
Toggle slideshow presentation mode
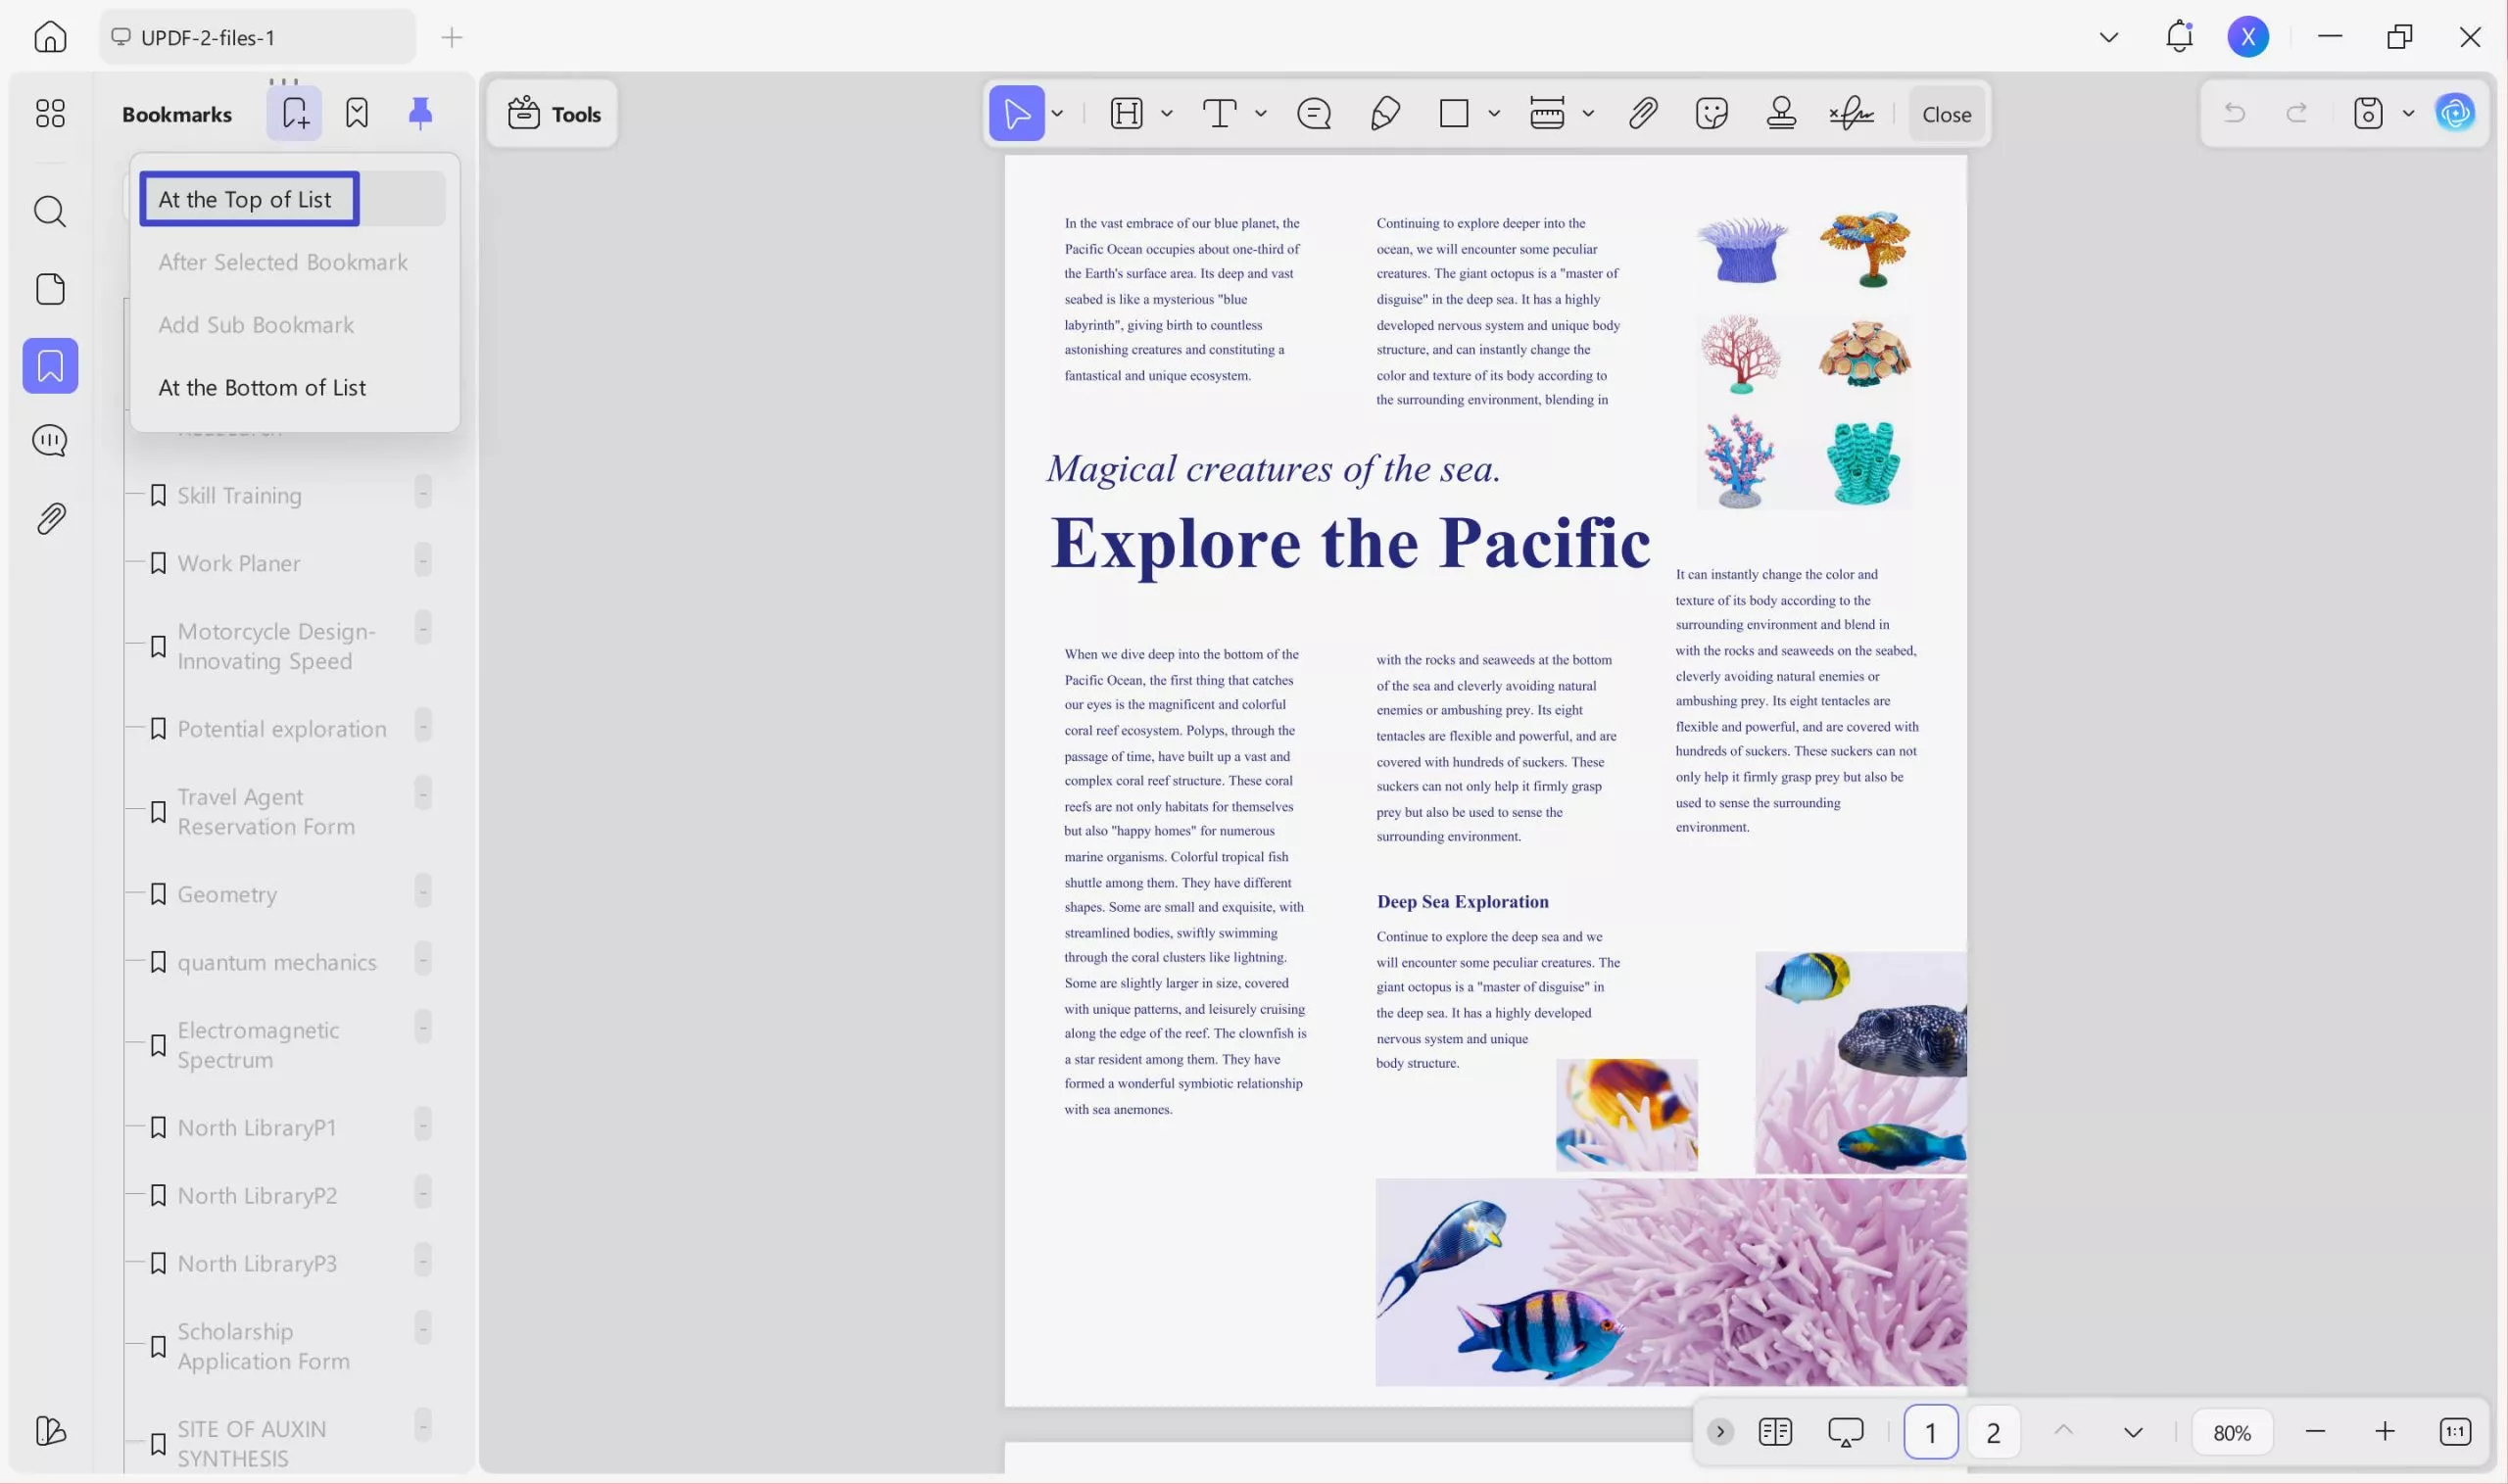tap(1845, 1431)
